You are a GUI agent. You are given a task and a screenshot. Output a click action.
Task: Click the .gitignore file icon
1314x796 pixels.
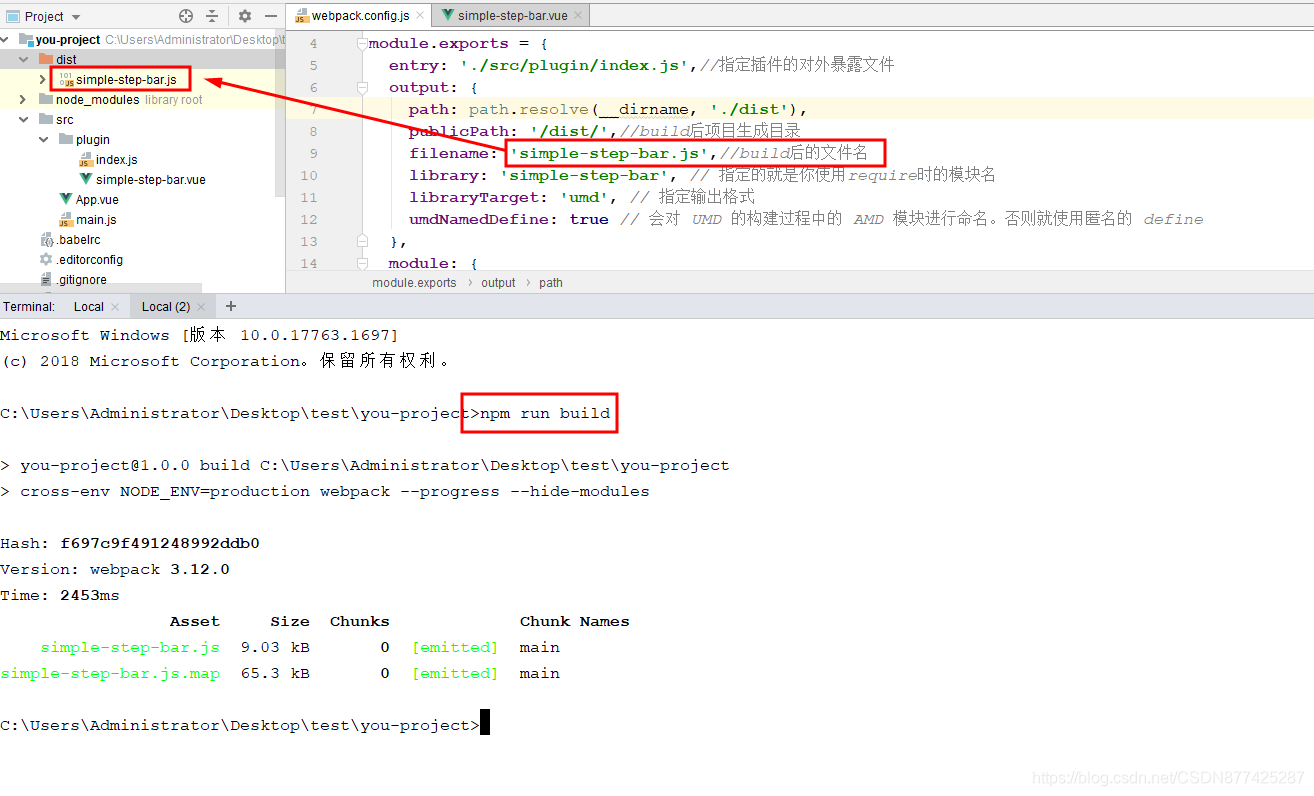pos(46,280)
